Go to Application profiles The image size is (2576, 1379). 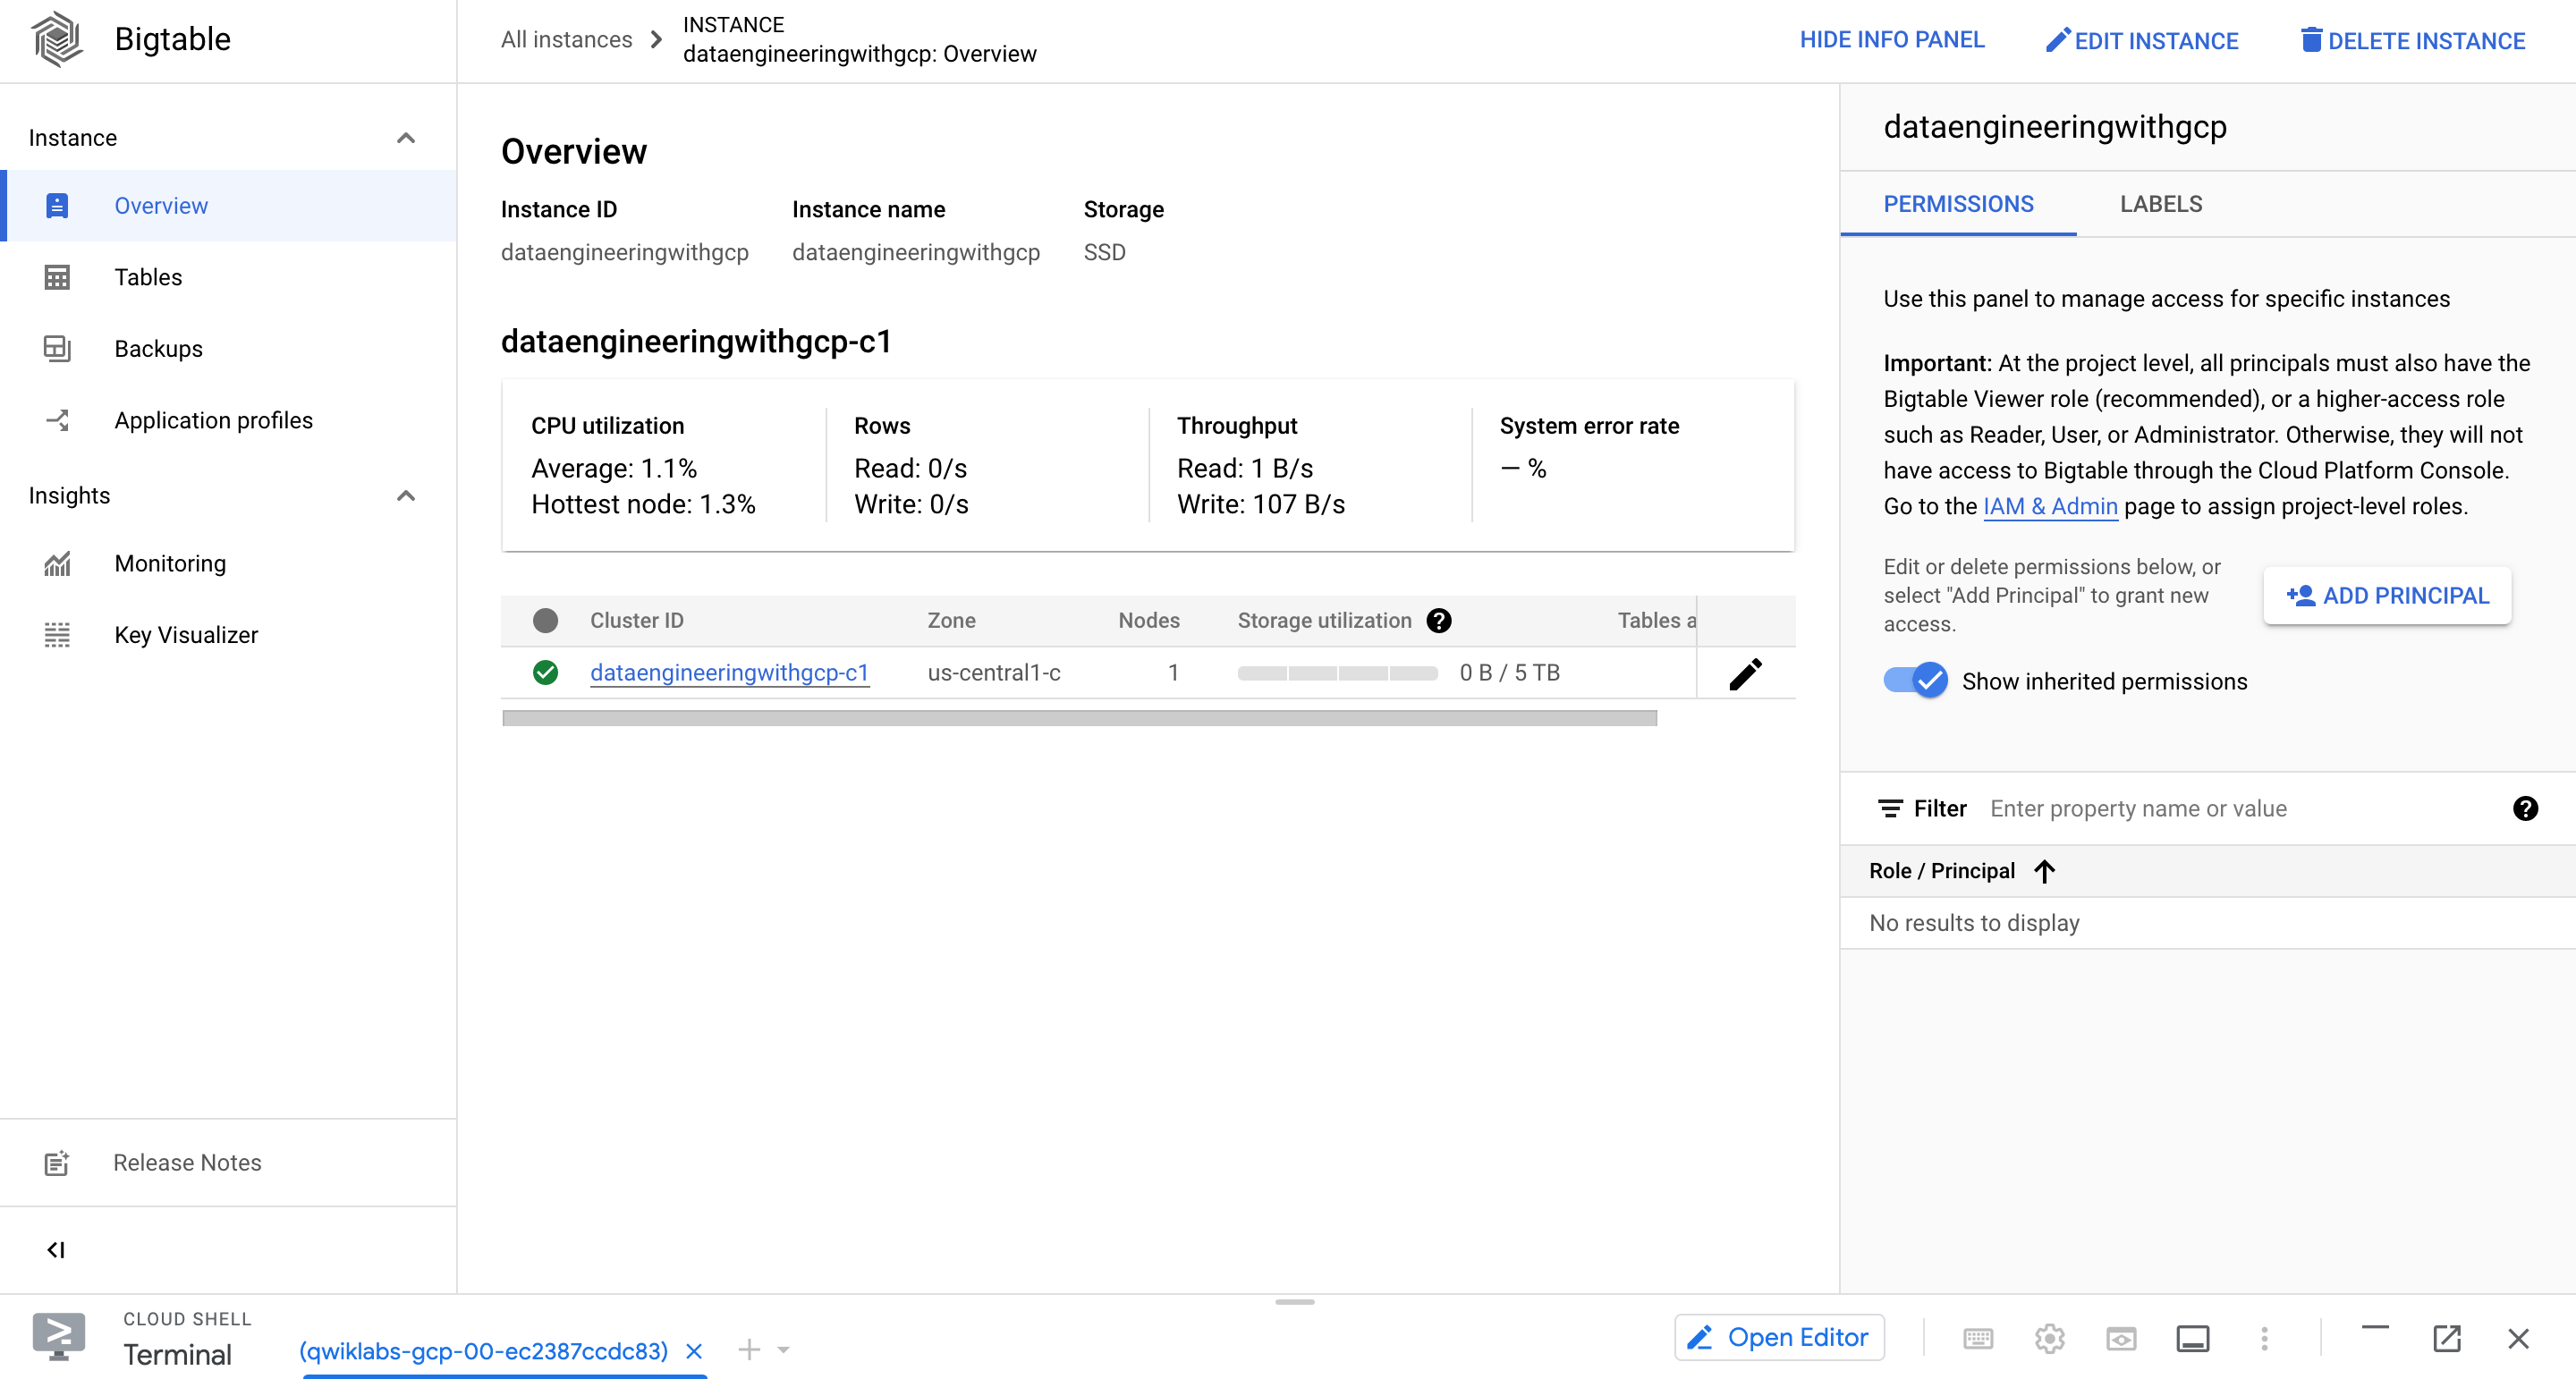pos(229,420)
